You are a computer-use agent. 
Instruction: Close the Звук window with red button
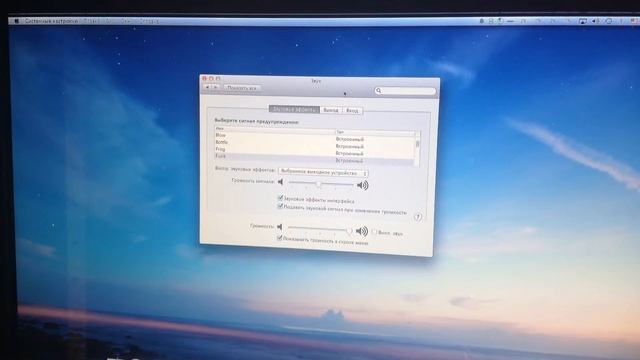click(204, 78)
